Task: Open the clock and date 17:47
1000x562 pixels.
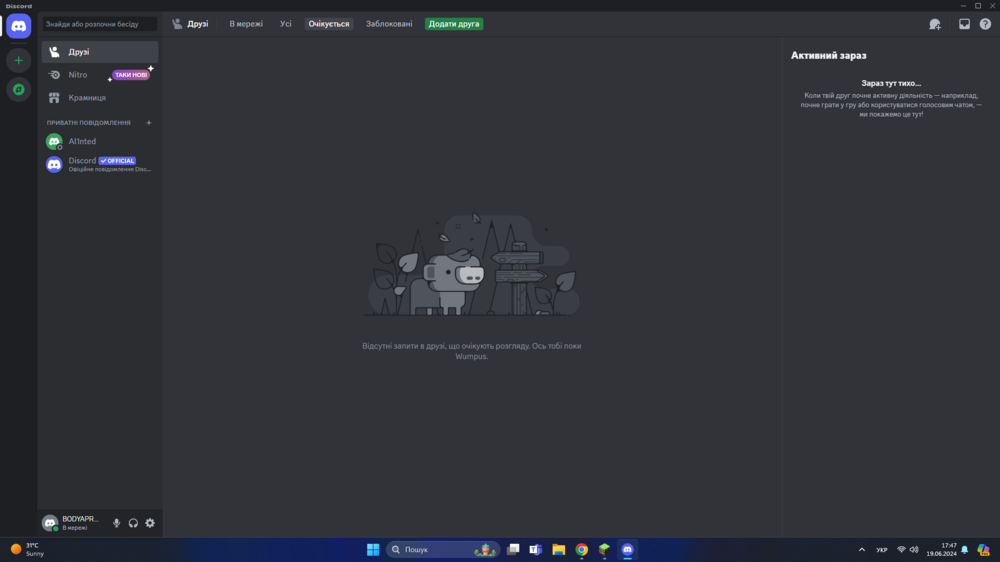Action: coord(942,549)
